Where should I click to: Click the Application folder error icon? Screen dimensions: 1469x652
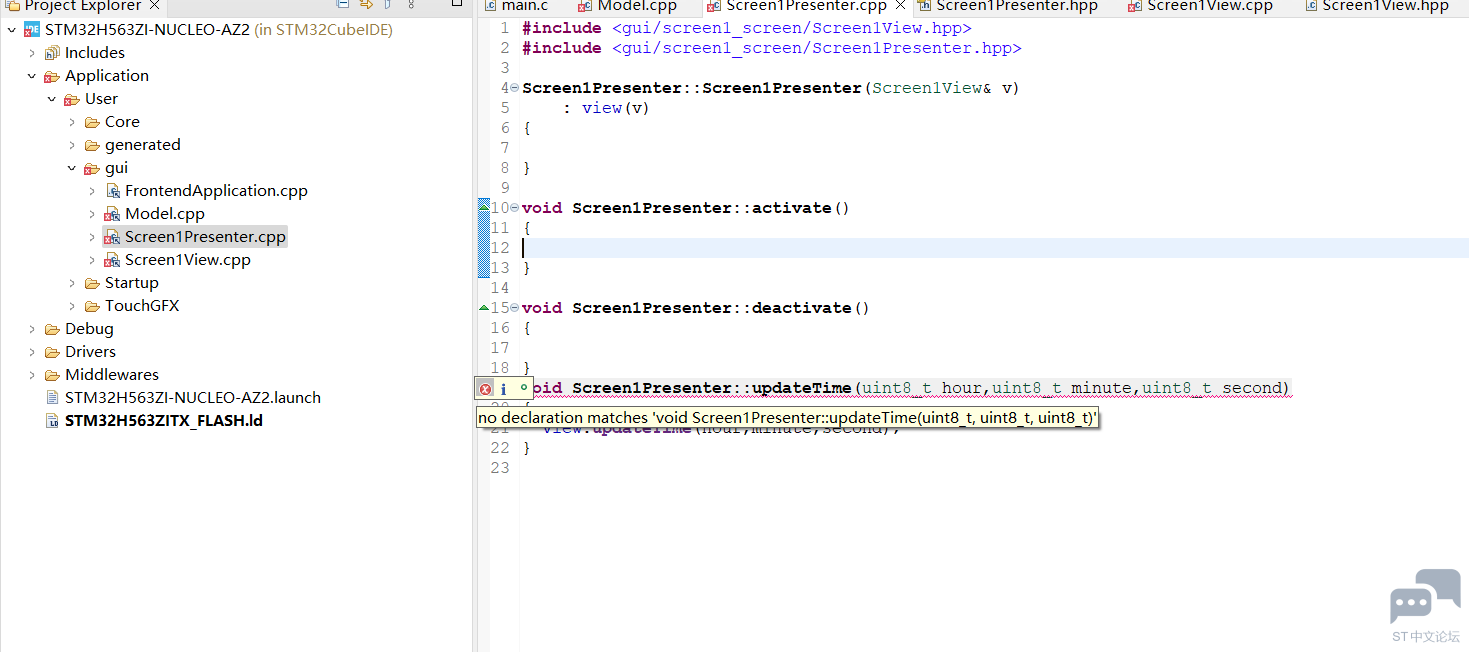point(52,76)
